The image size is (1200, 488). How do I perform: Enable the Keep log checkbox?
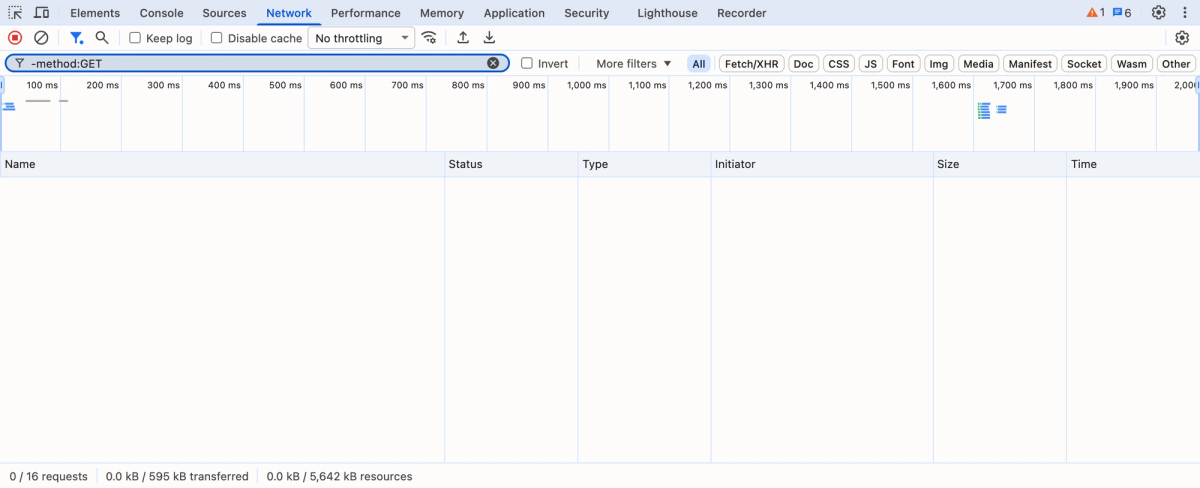(x=135, y=38)
